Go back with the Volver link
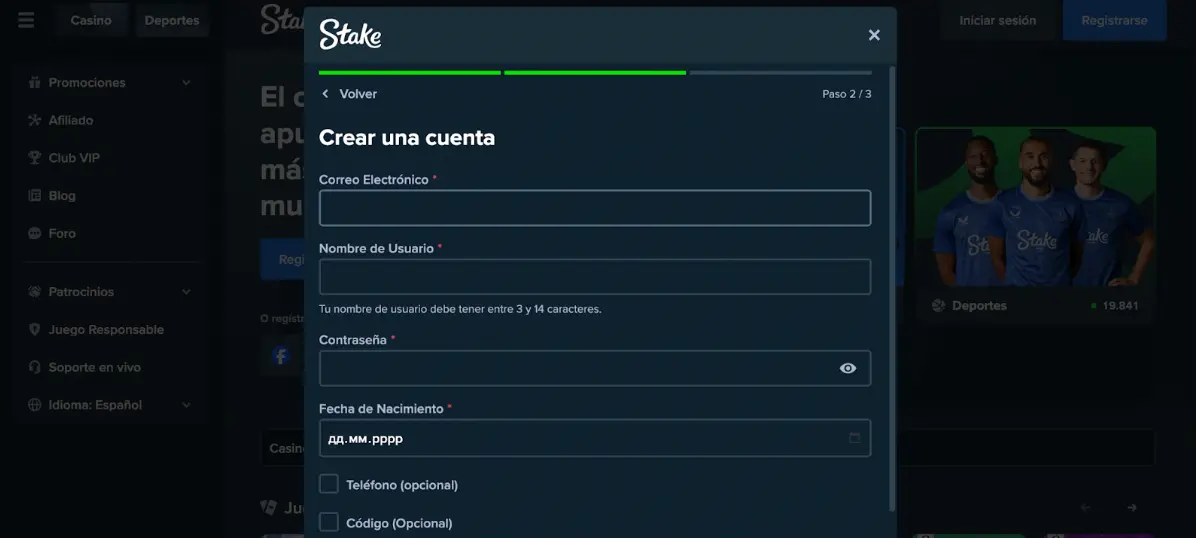1196x538 pixels. tap(349, 94)
